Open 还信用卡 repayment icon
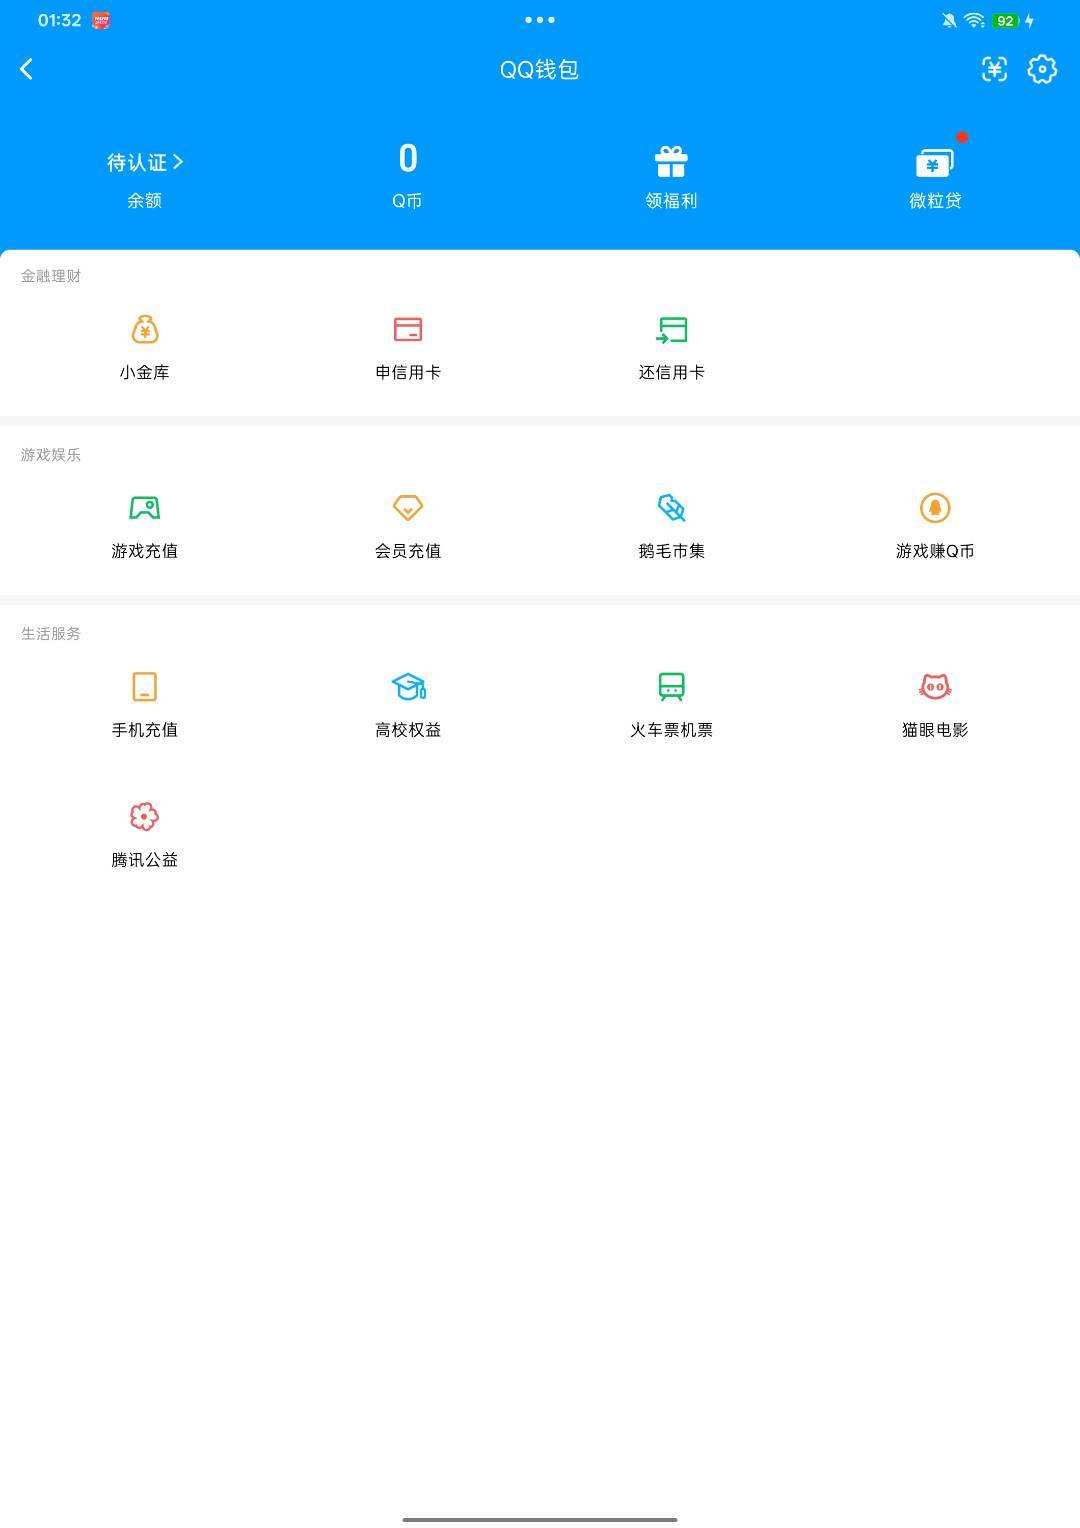 [671, 329]
